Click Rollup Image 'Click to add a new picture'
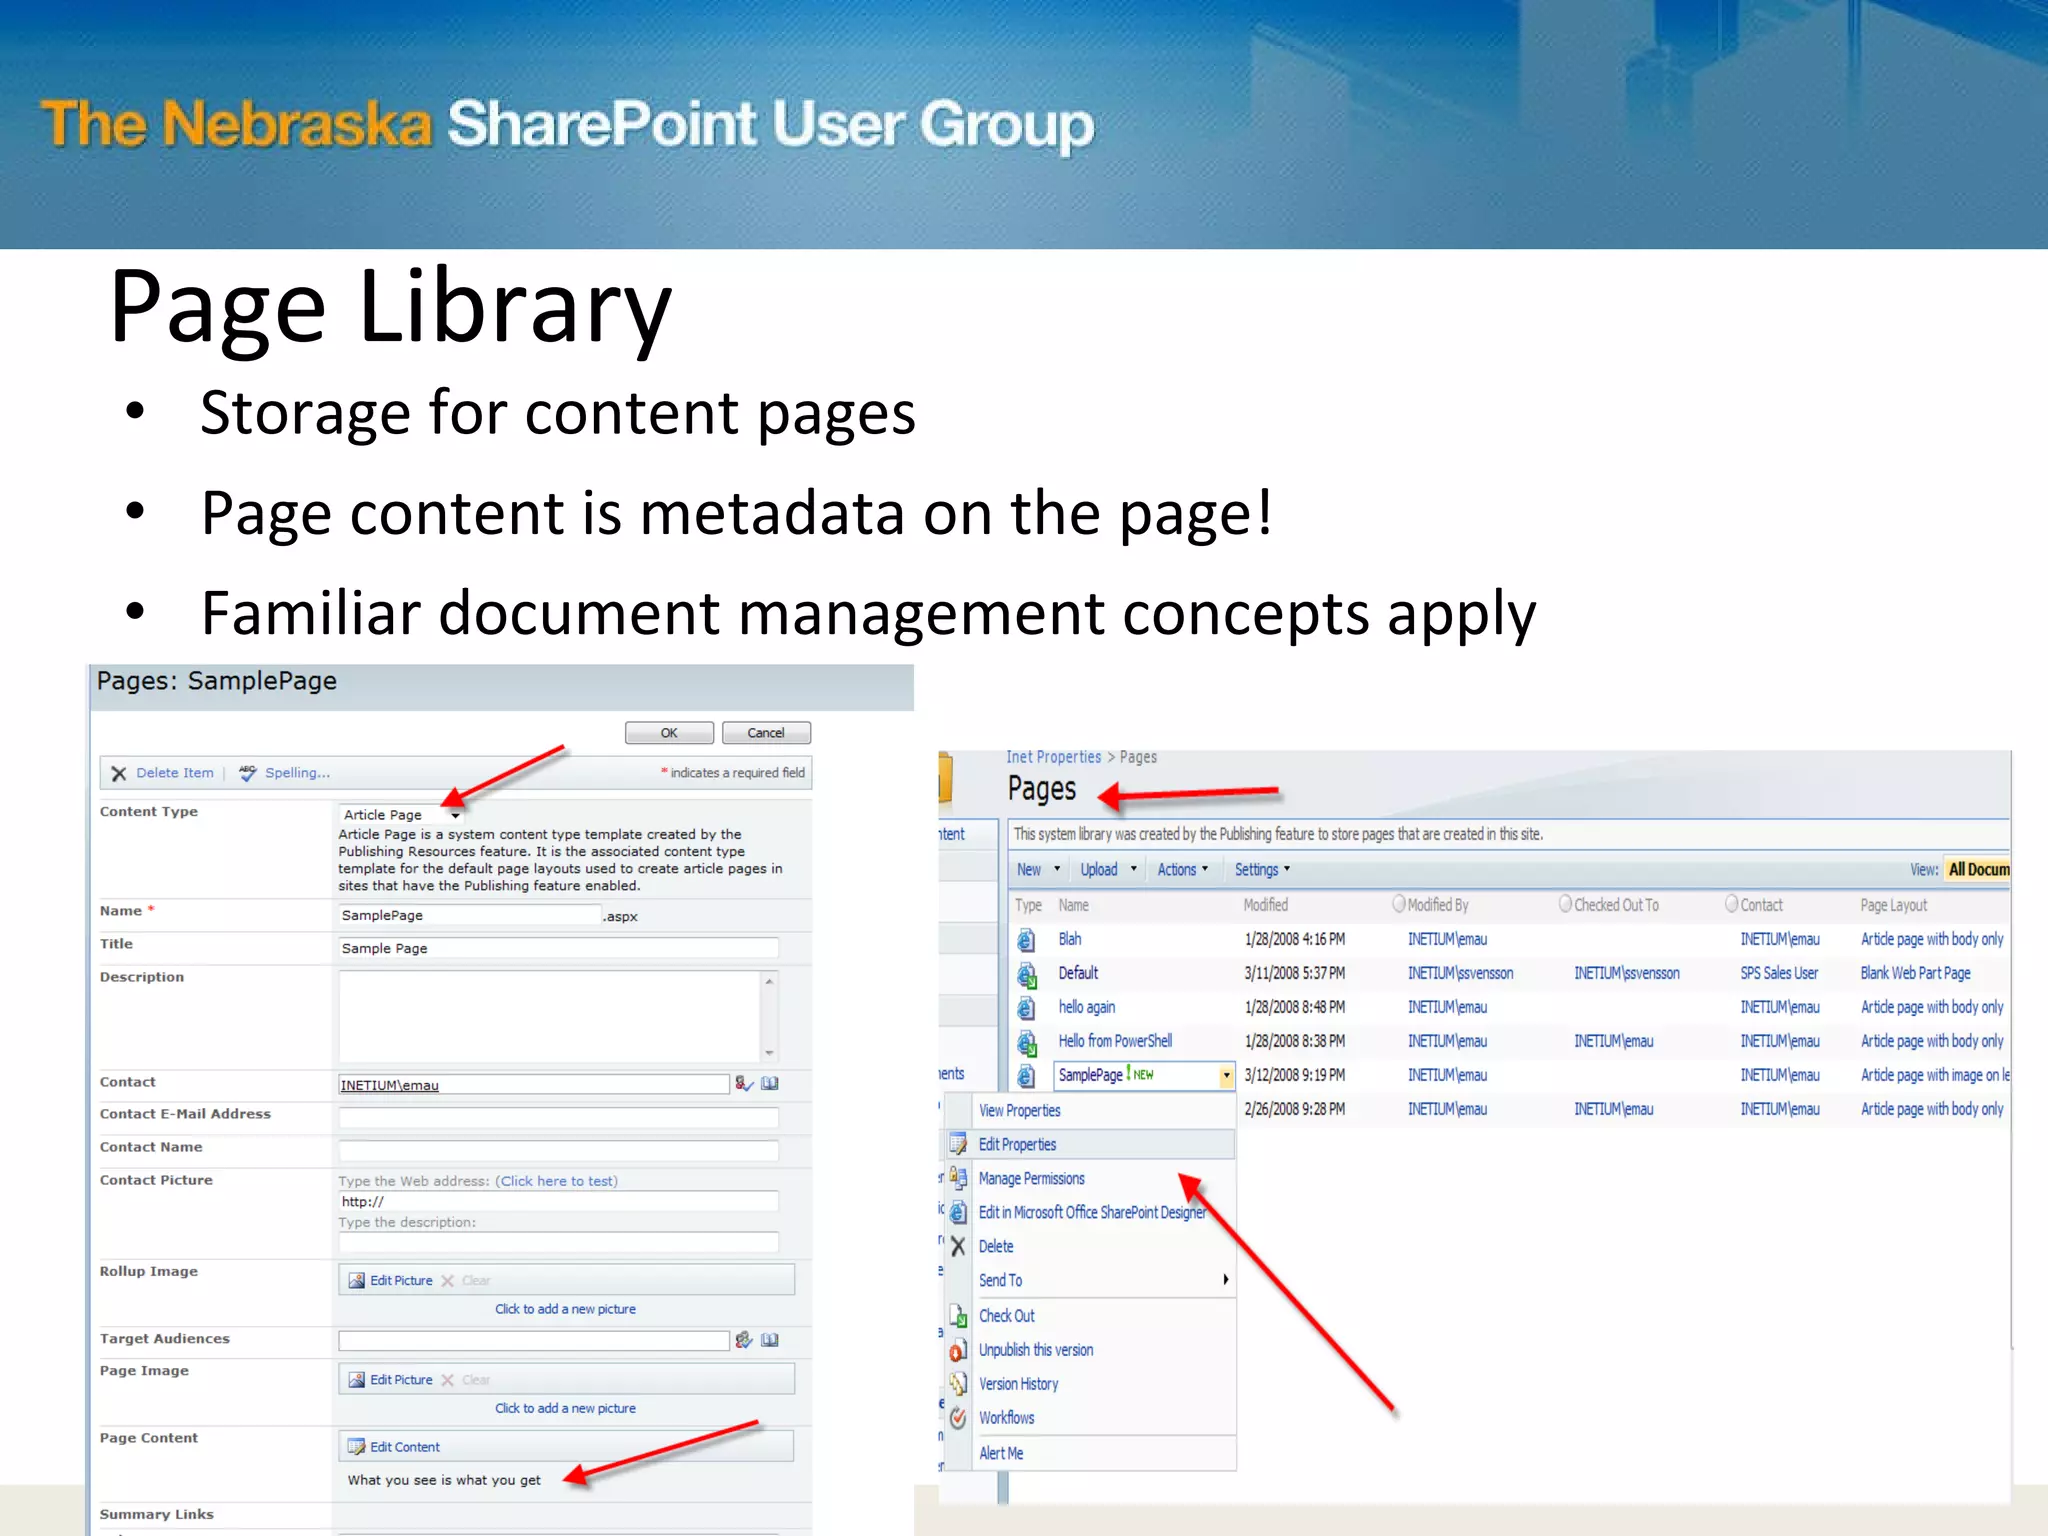2048x1536 pixels. [565, 1309]
